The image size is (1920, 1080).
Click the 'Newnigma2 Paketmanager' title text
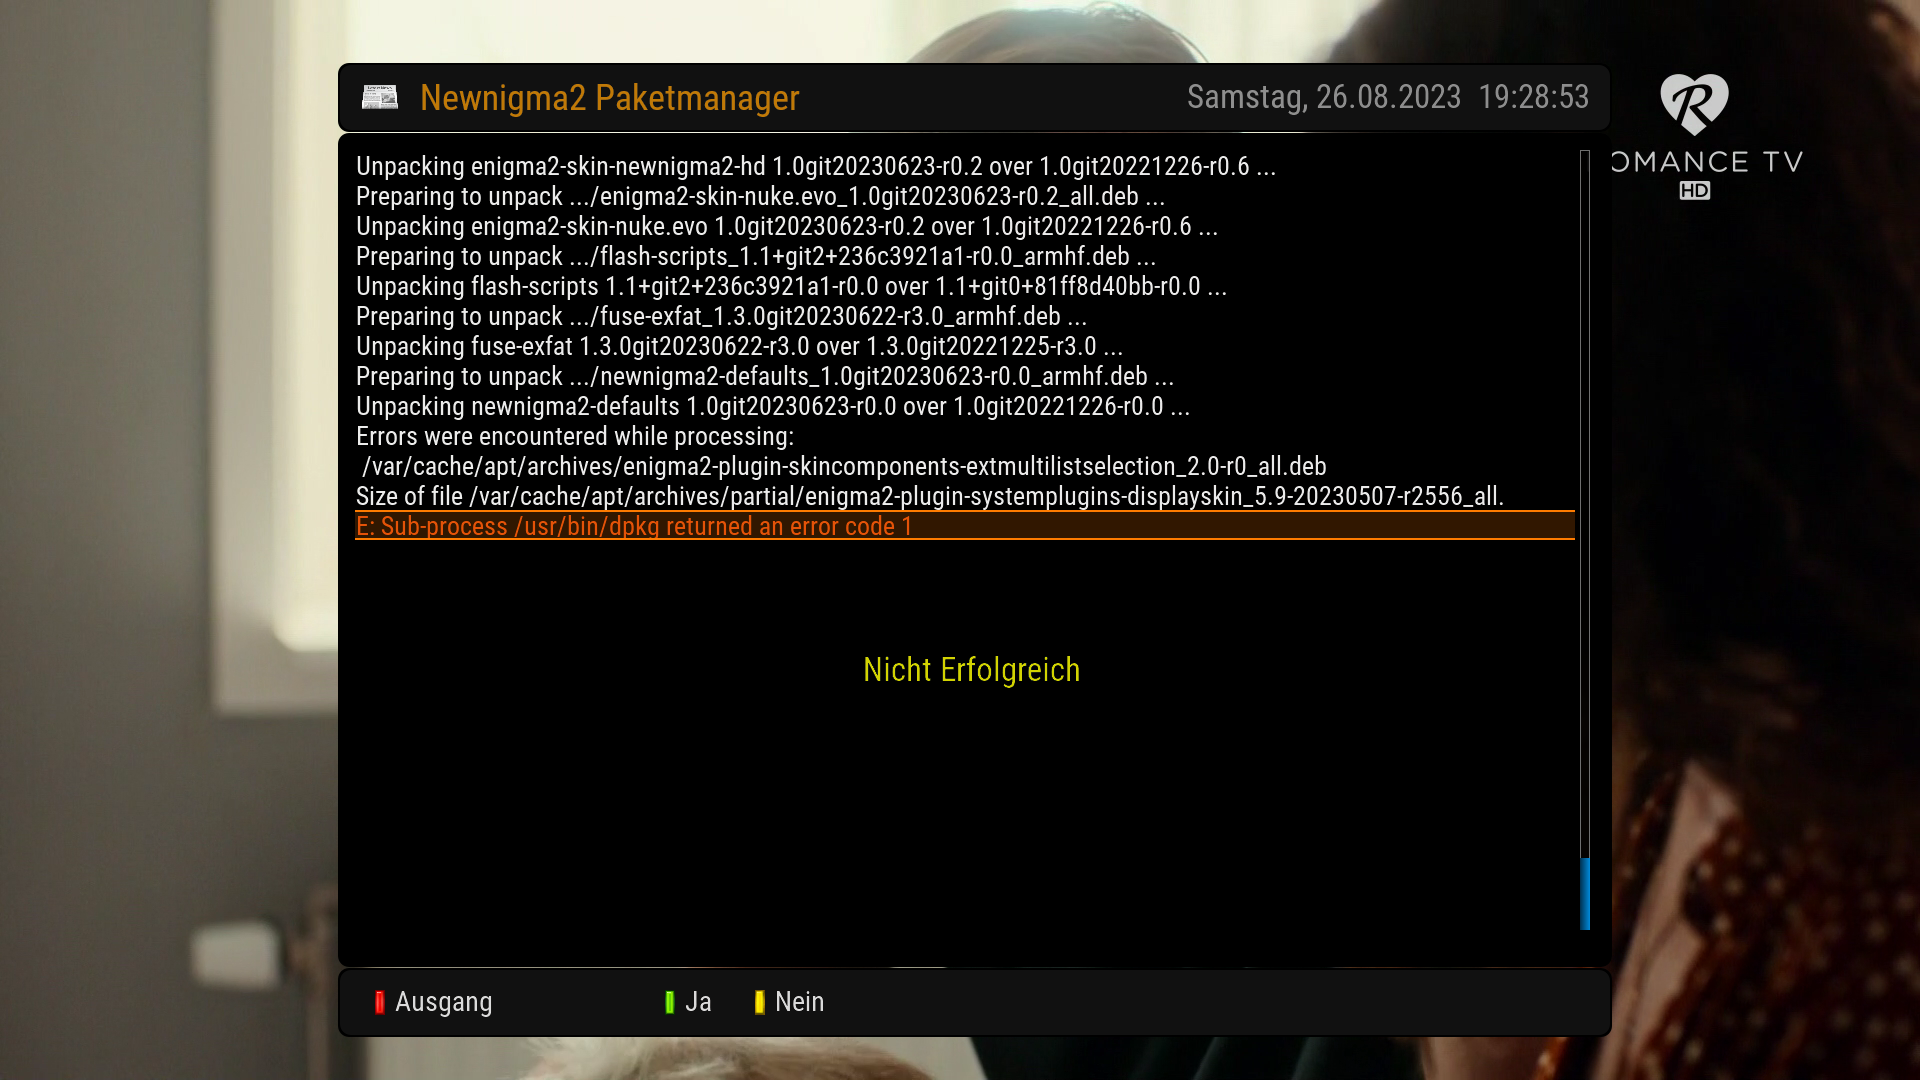[x=609, y=98]
